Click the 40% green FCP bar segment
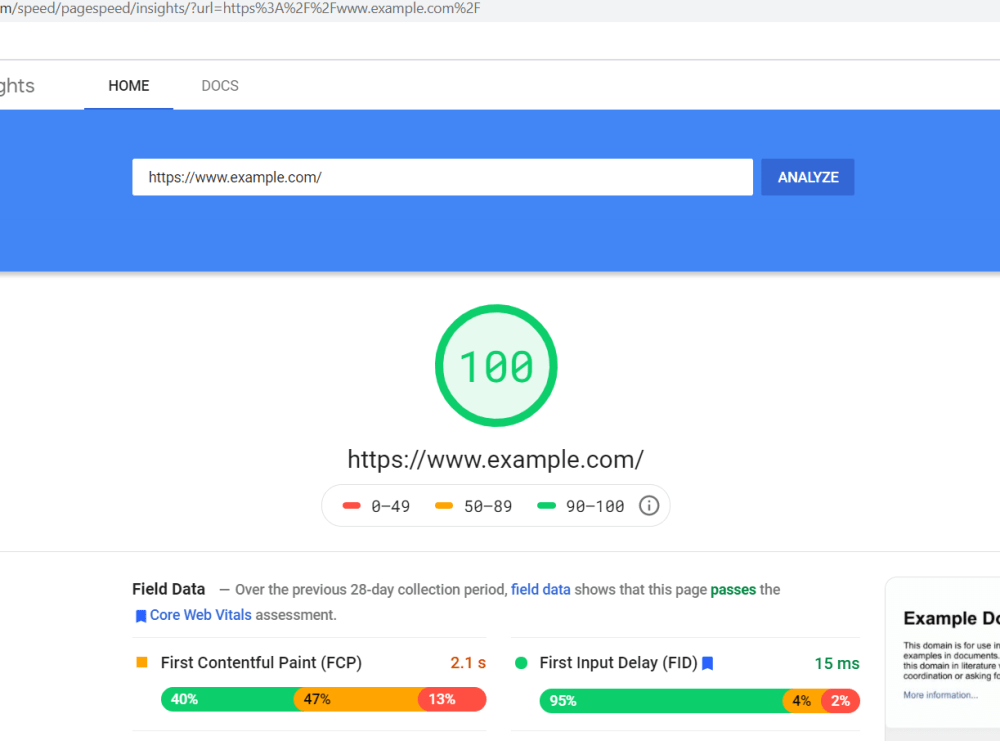Screen dimensions: 1000x750 tap(228, 699)
